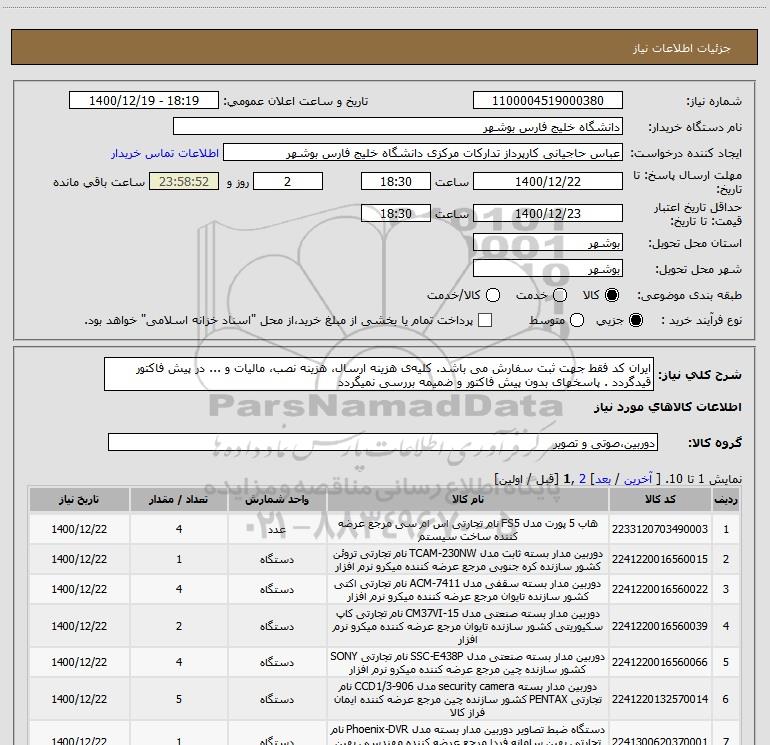
Task: Click the نام کالا column header
Action: (x=468, y=500)
